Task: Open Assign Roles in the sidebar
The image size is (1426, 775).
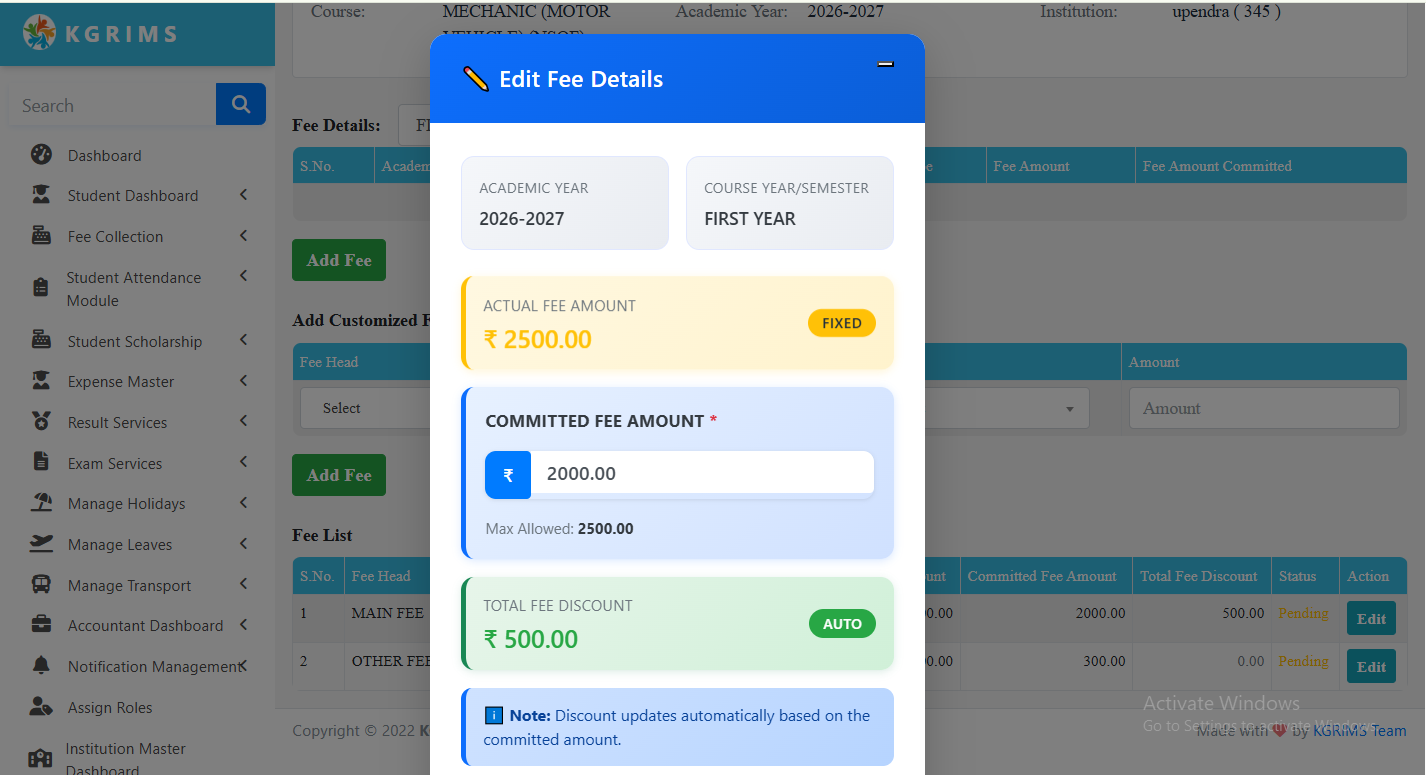Action: 110,707
